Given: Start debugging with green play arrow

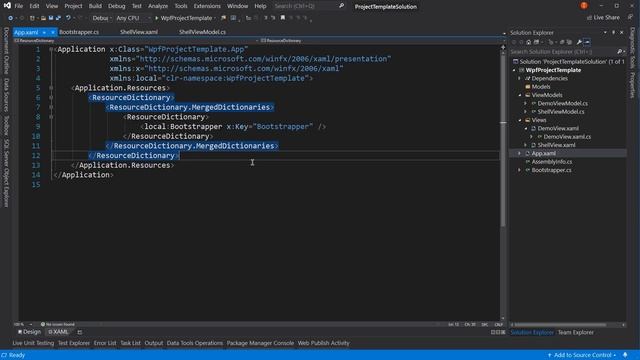Looking at the screenshot, I should point(157,18).
